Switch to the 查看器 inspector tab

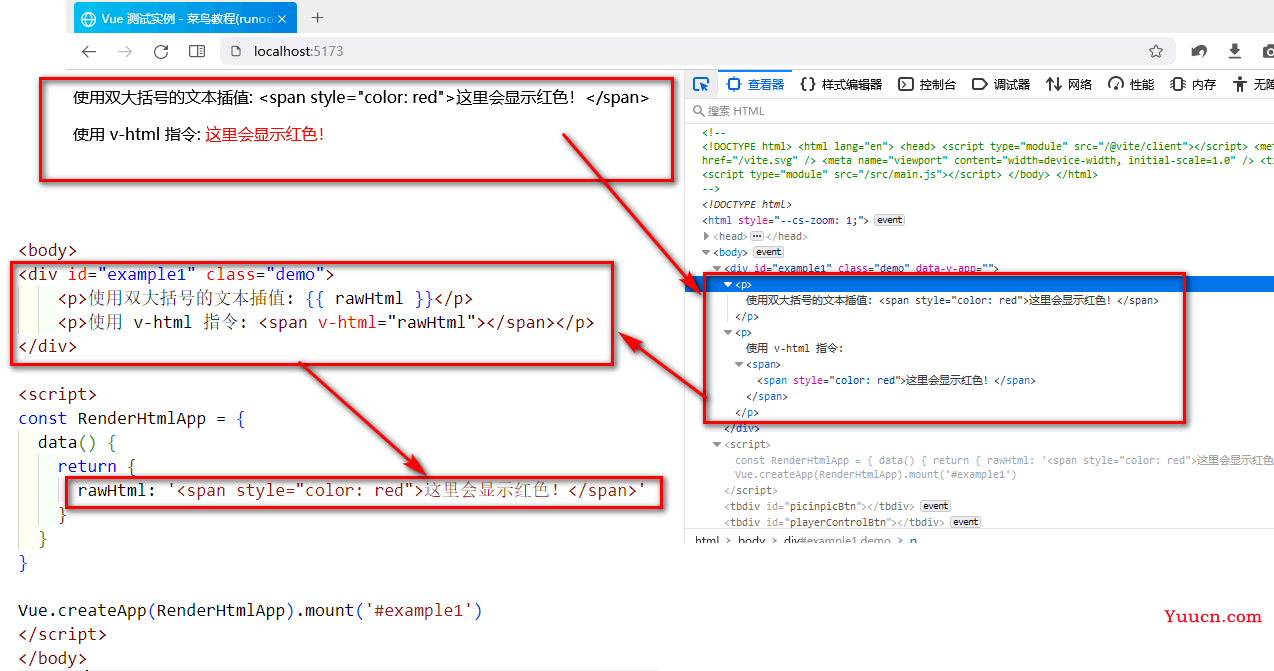pos(755,84)
